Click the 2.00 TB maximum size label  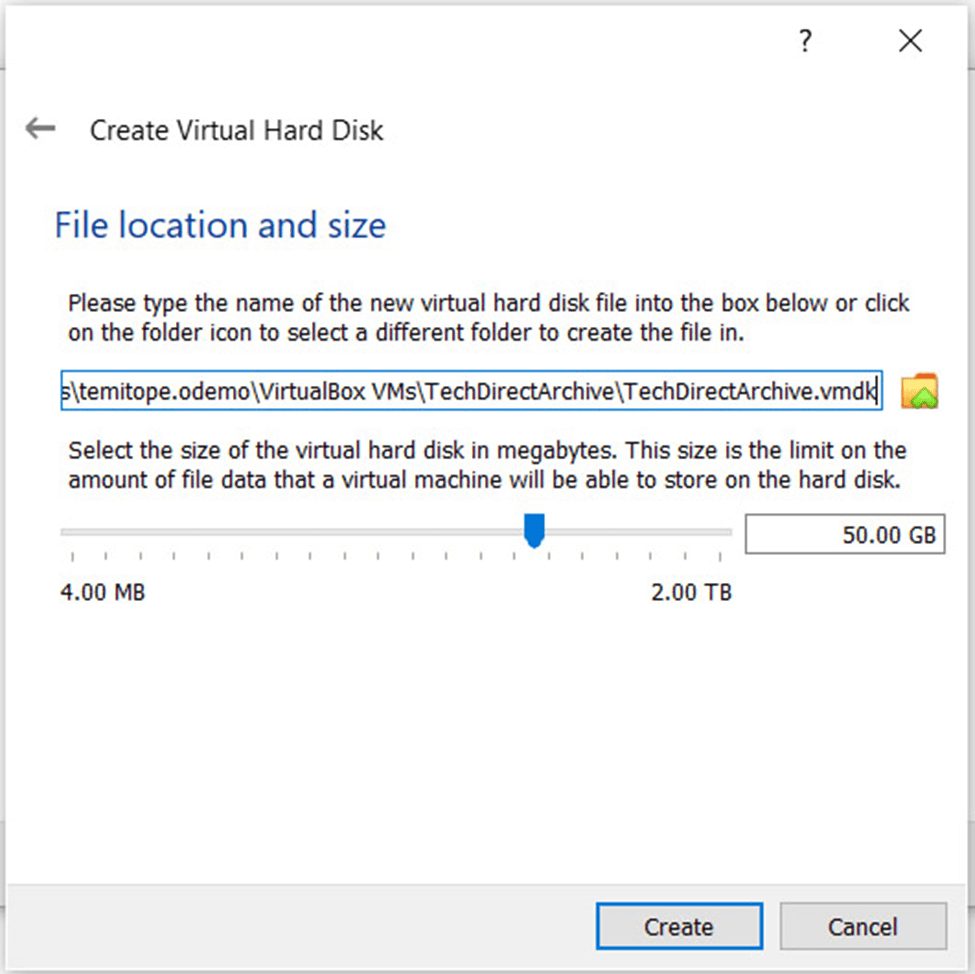point(691,591)
